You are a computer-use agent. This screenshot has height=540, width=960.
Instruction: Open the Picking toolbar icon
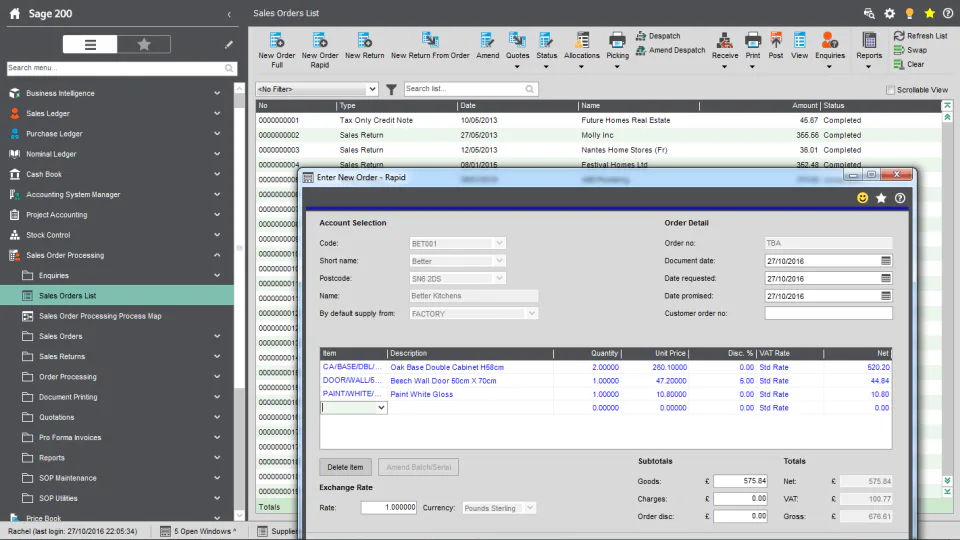click(617, 41)
